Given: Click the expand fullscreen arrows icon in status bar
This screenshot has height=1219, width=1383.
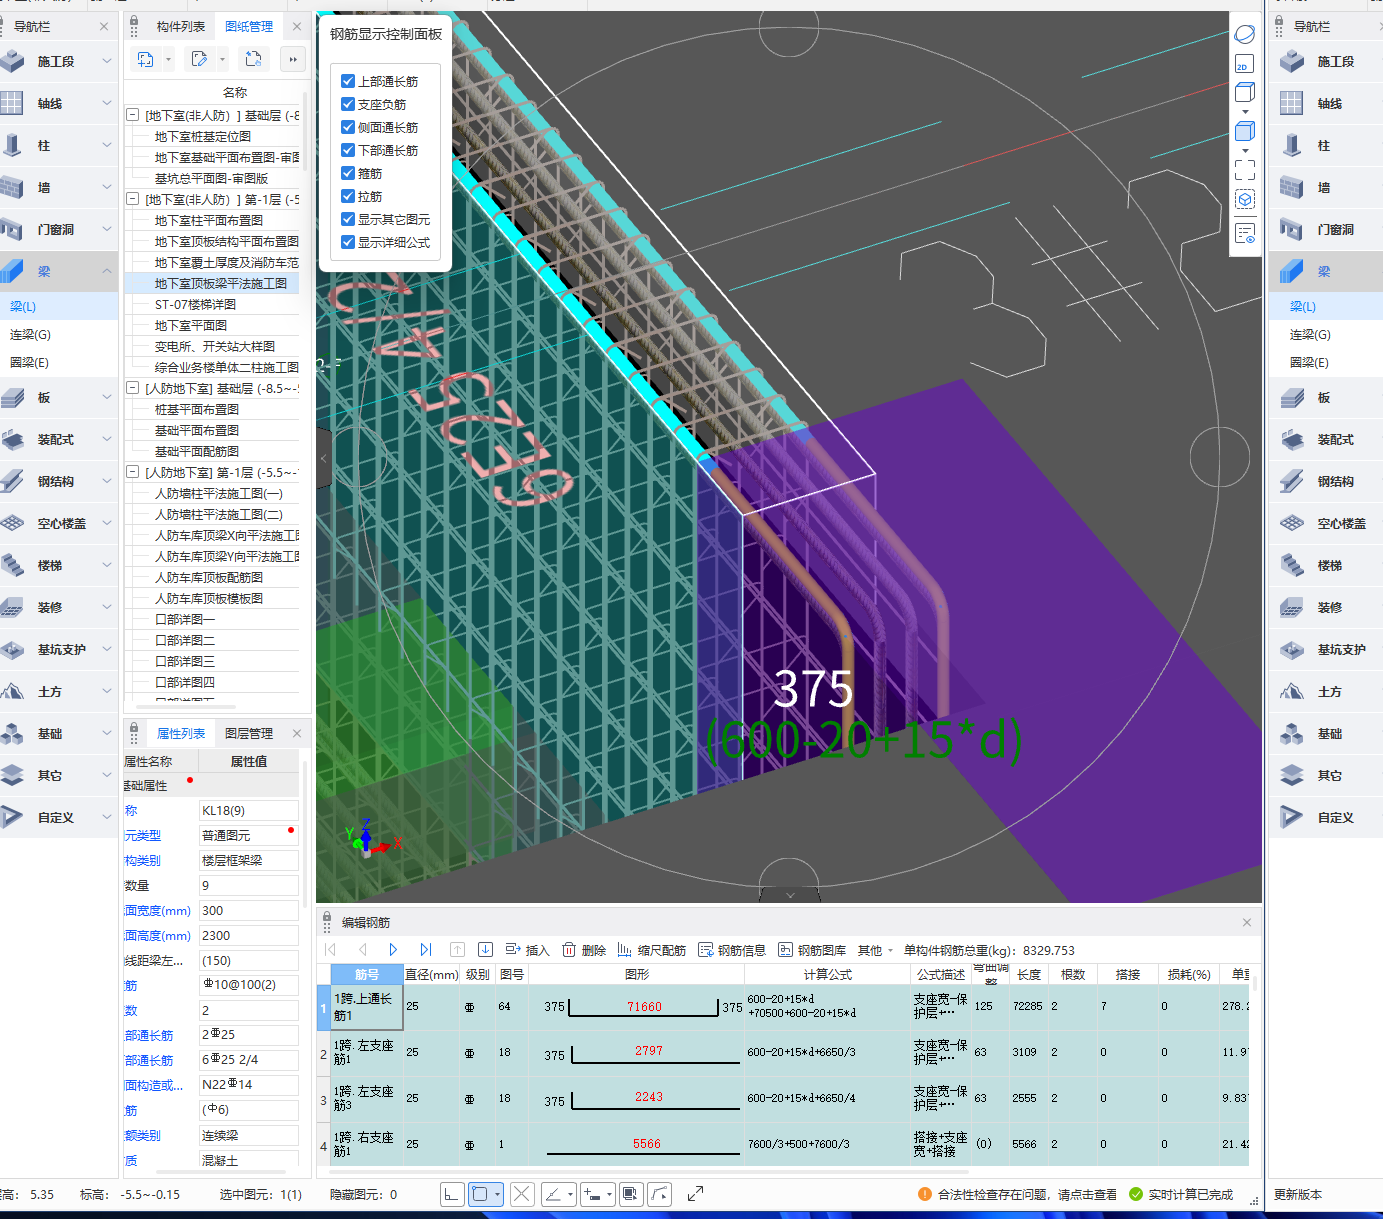Looking at the screenshot, I should pyautogui.click(x=695, y=1193).
